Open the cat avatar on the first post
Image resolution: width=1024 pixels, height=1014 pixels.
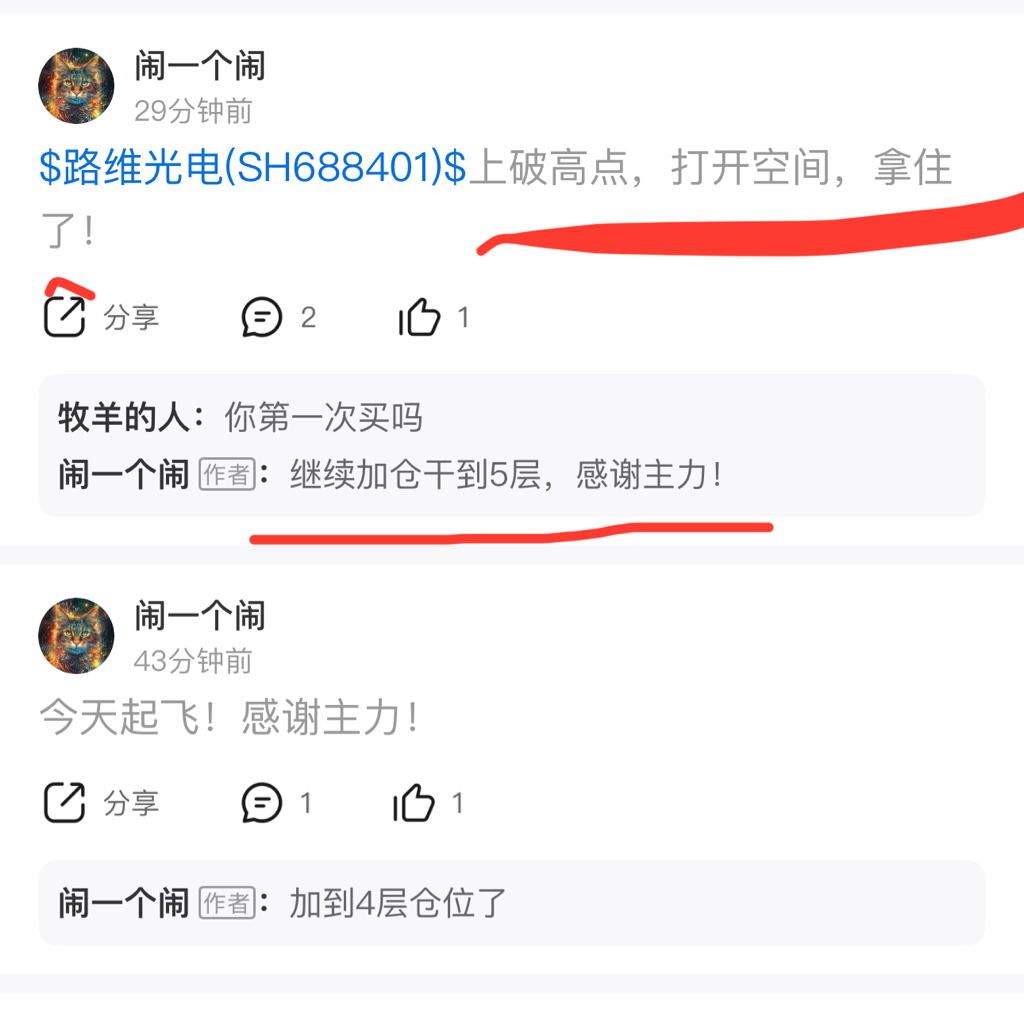coord(76,86)
